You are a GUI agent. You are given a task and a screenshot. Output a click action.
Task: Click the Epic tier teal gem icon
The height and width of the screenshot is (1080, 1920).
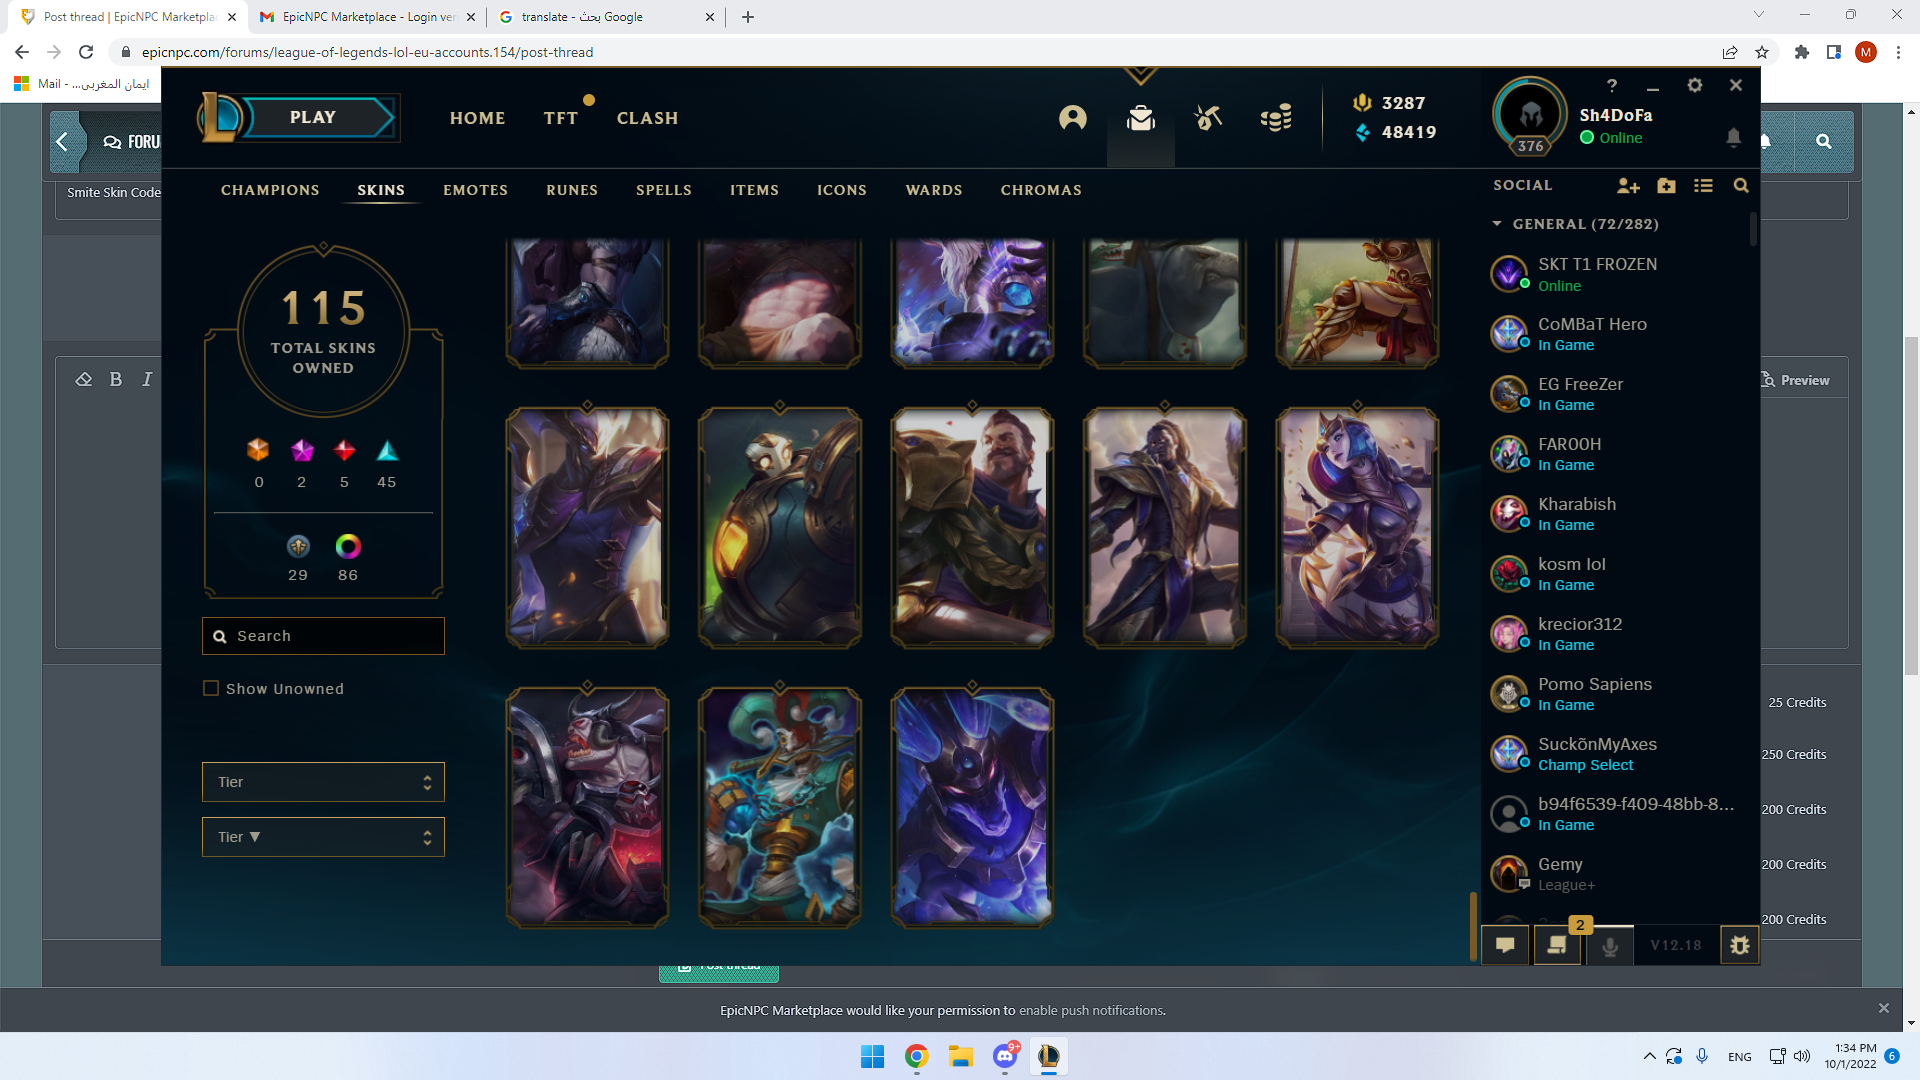point(387,450)
